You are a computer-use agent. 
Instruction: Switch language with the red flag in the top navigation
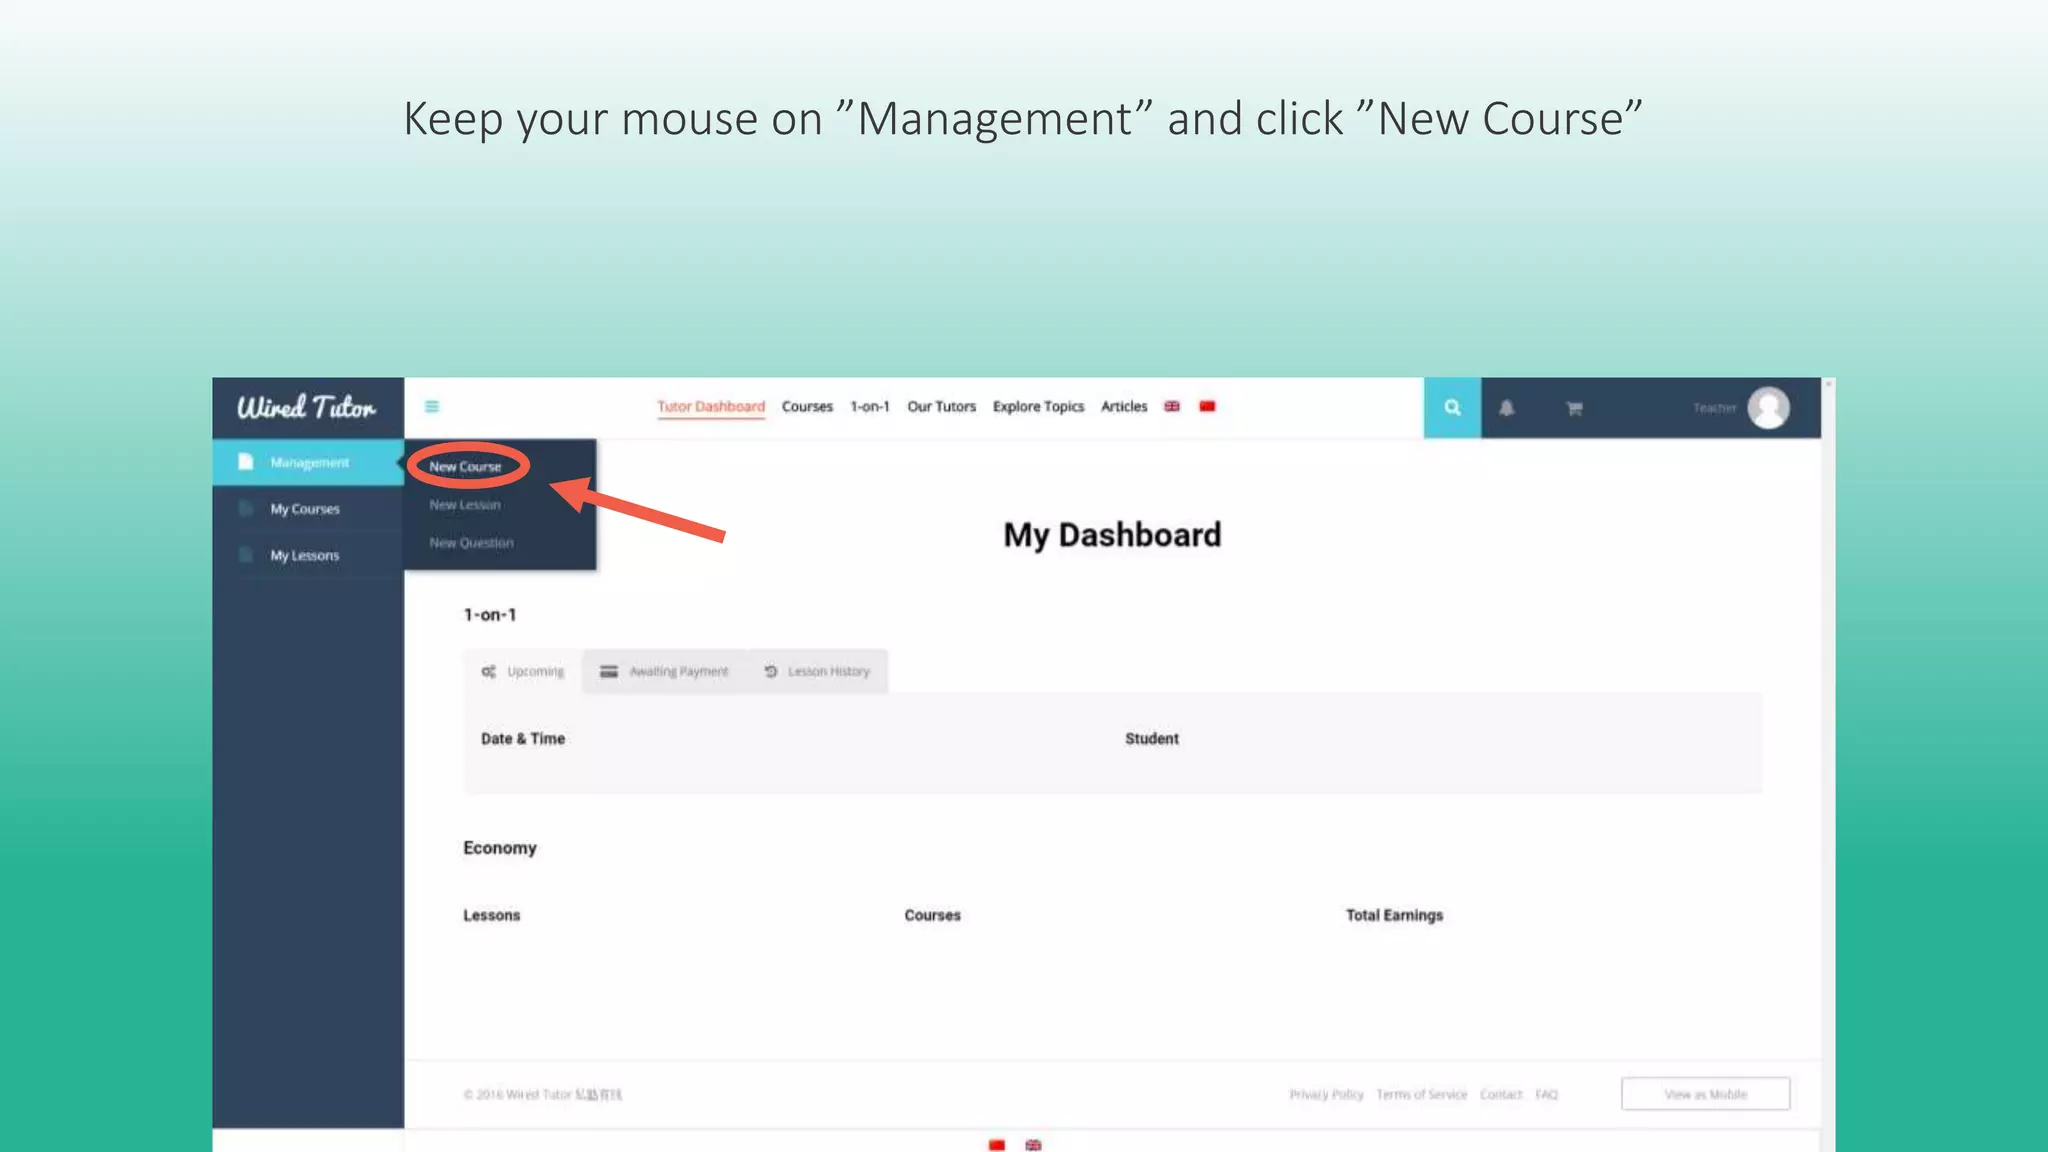coord(1207,406)
